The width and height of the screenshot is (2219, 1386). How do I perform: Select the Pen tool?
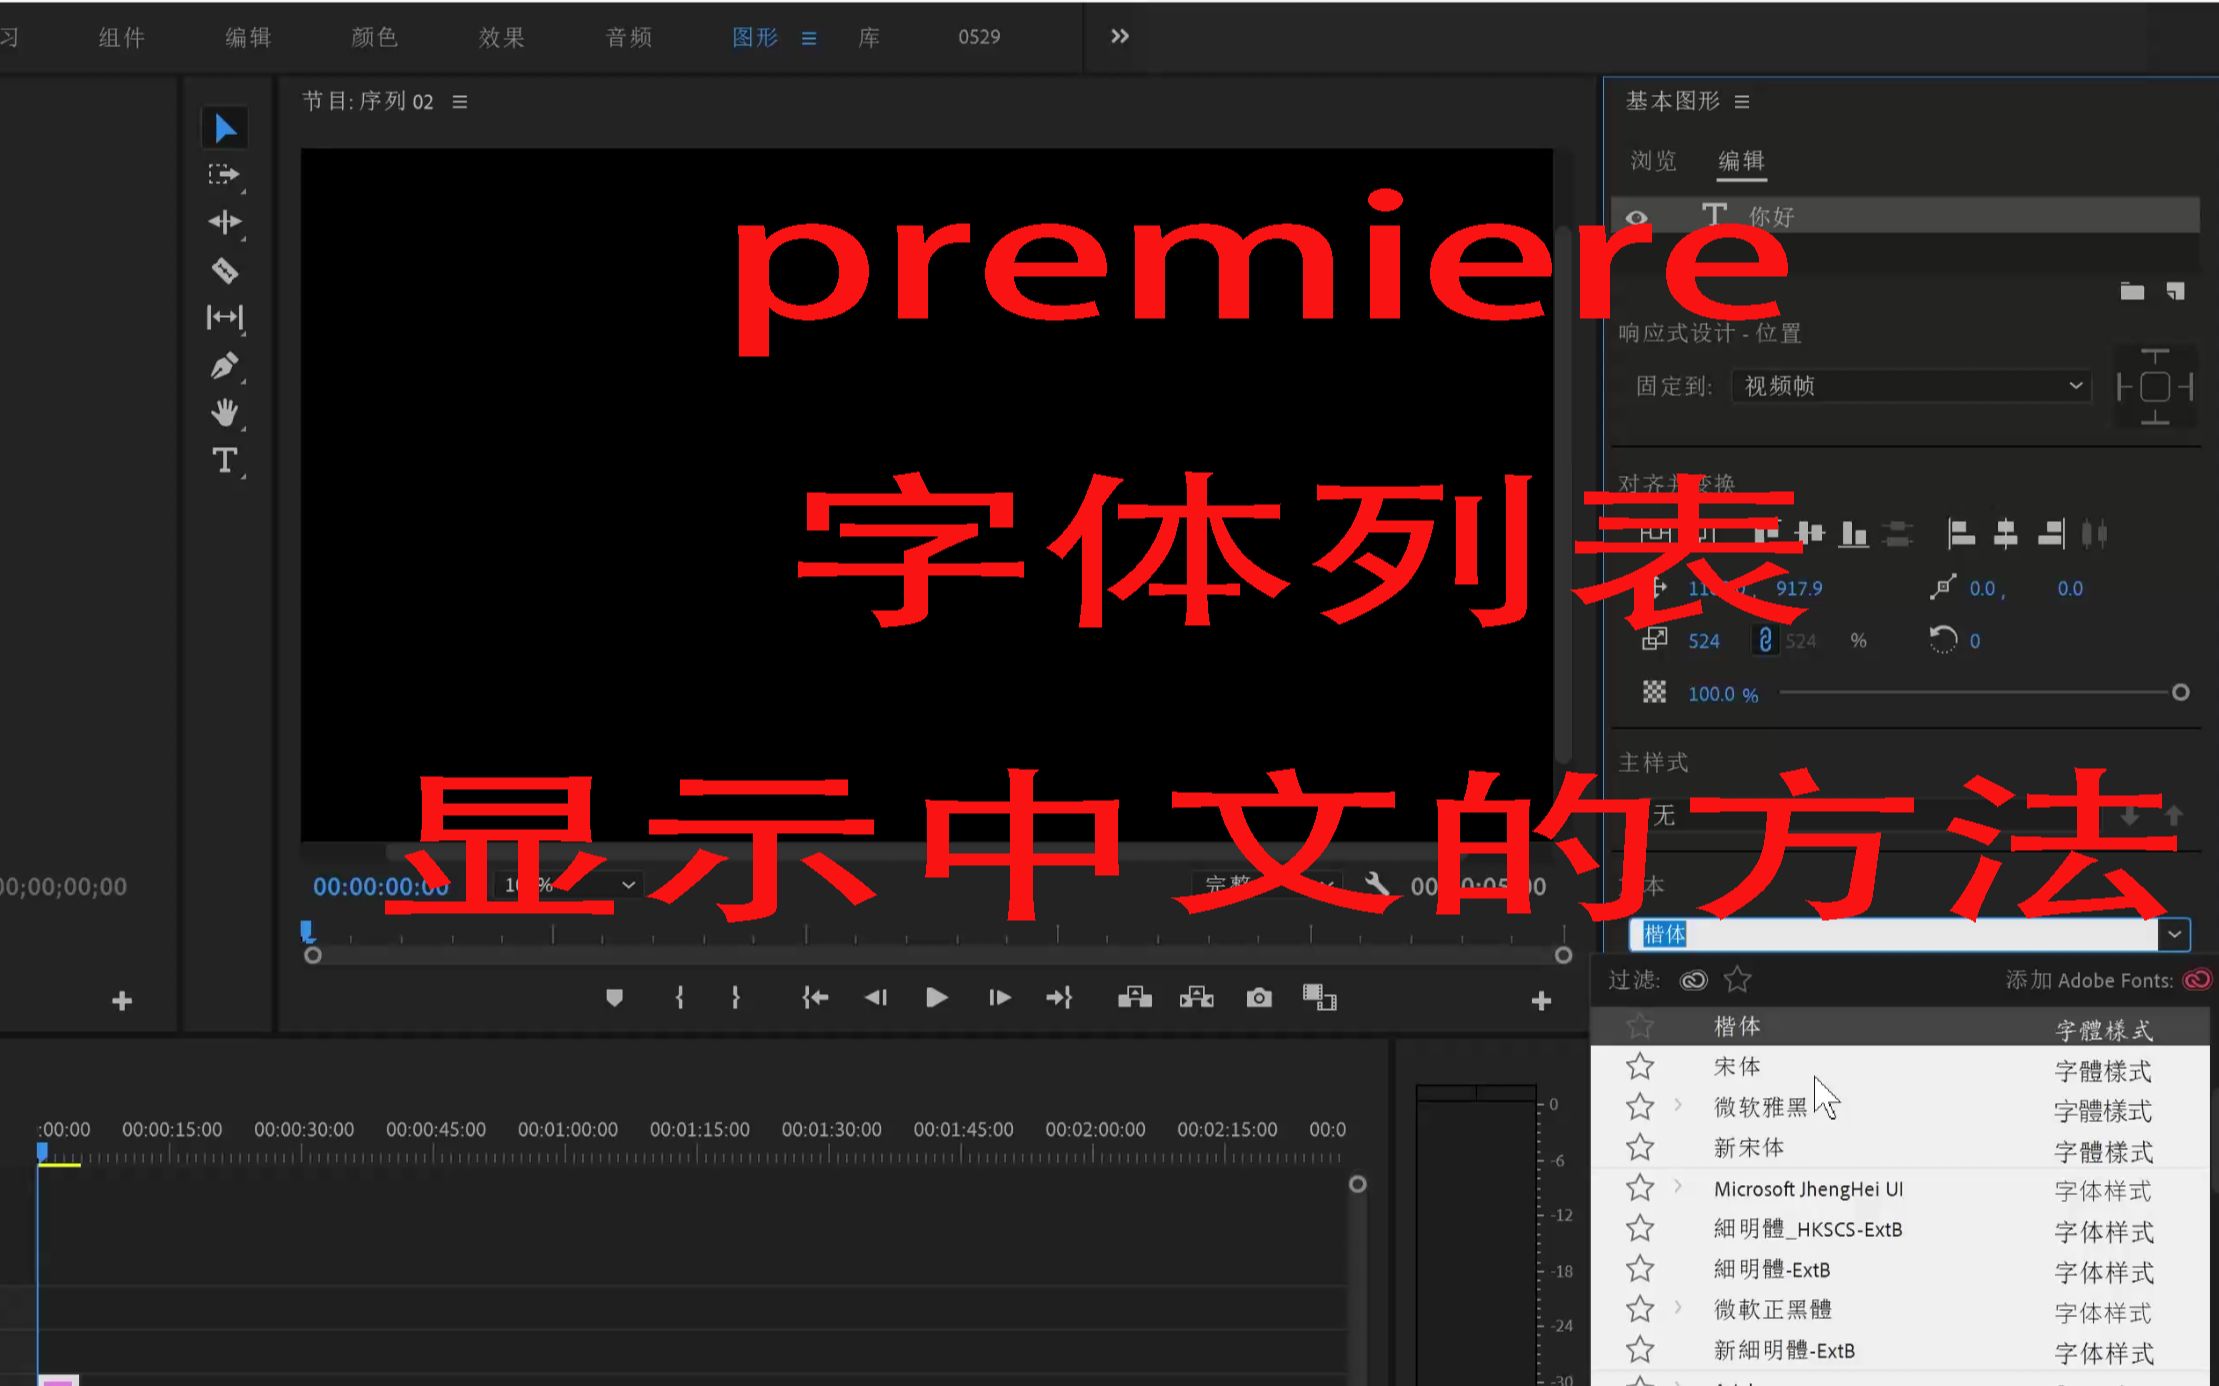click(224, 365)
